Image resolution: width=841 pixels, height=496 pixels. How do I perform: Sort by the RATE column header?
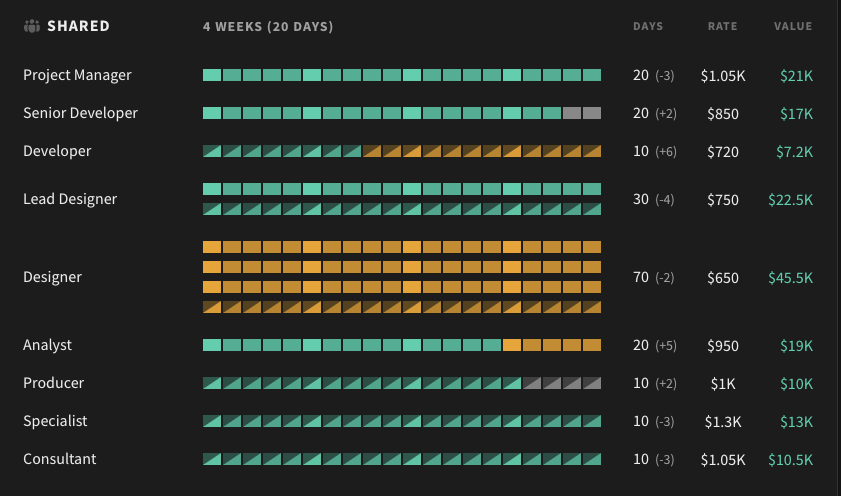[722, 26]
